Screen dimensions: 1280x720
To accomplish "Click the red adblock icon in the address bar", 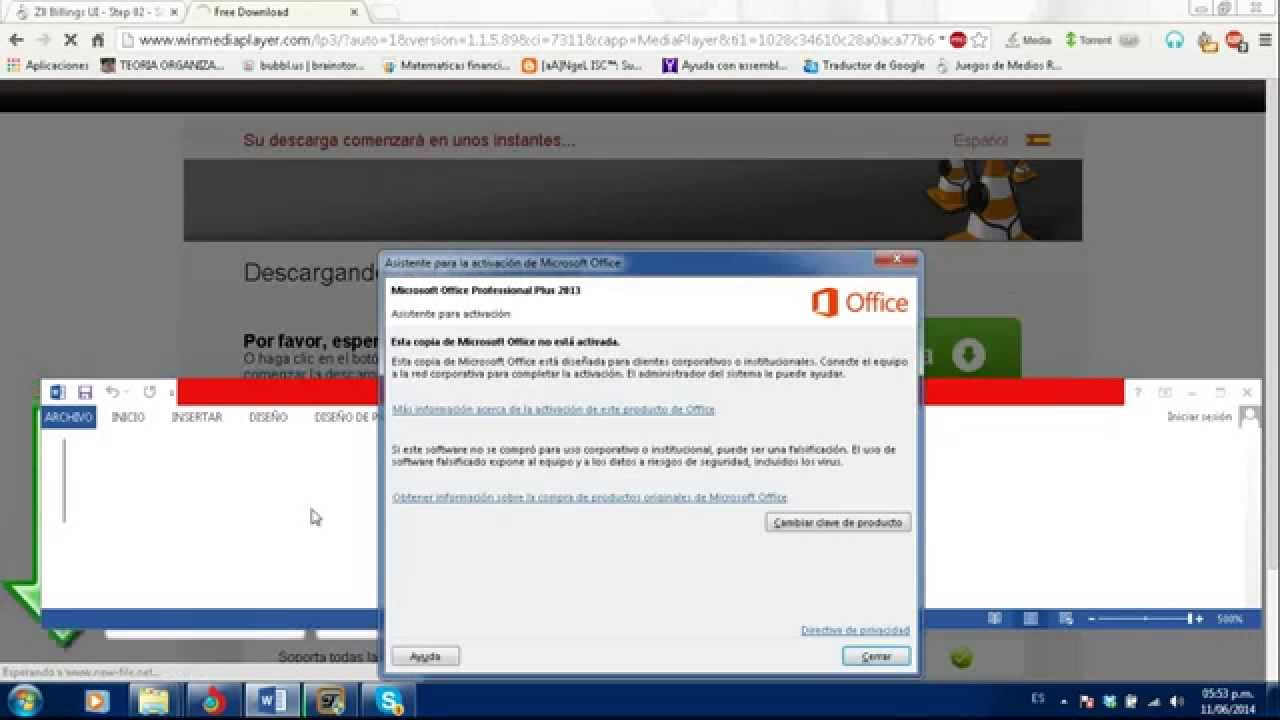I will 958,40.
